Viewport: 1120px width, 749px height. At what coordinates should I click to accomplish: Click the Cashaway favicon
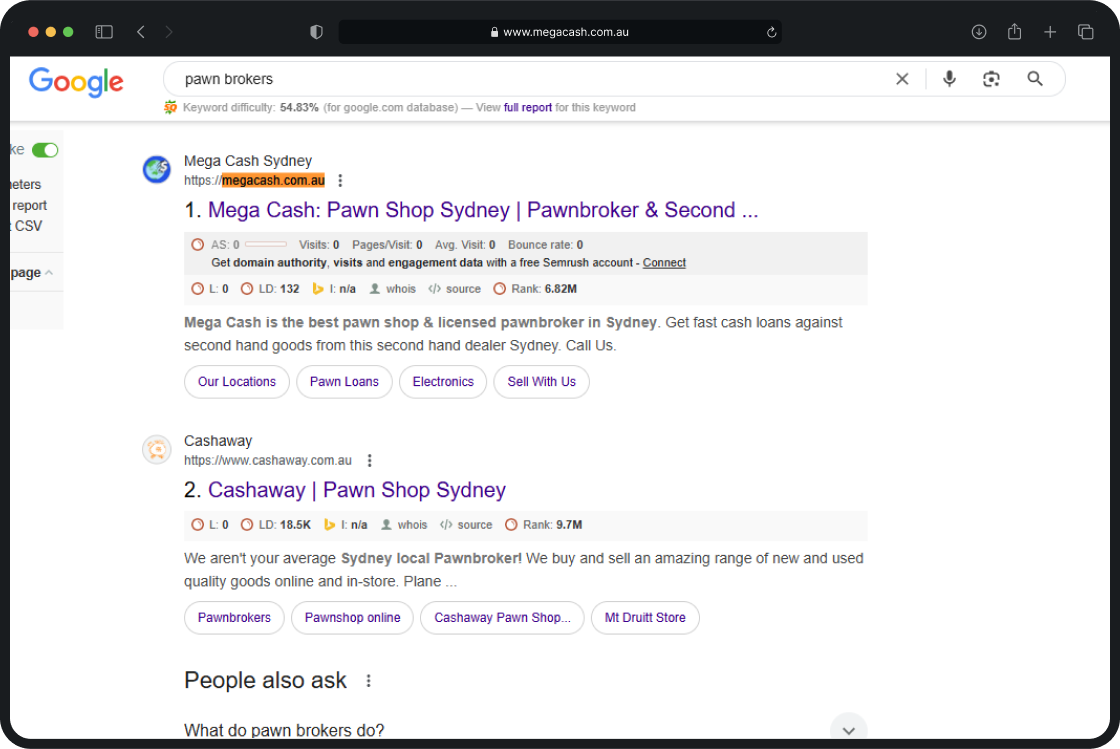click(156, 450)
